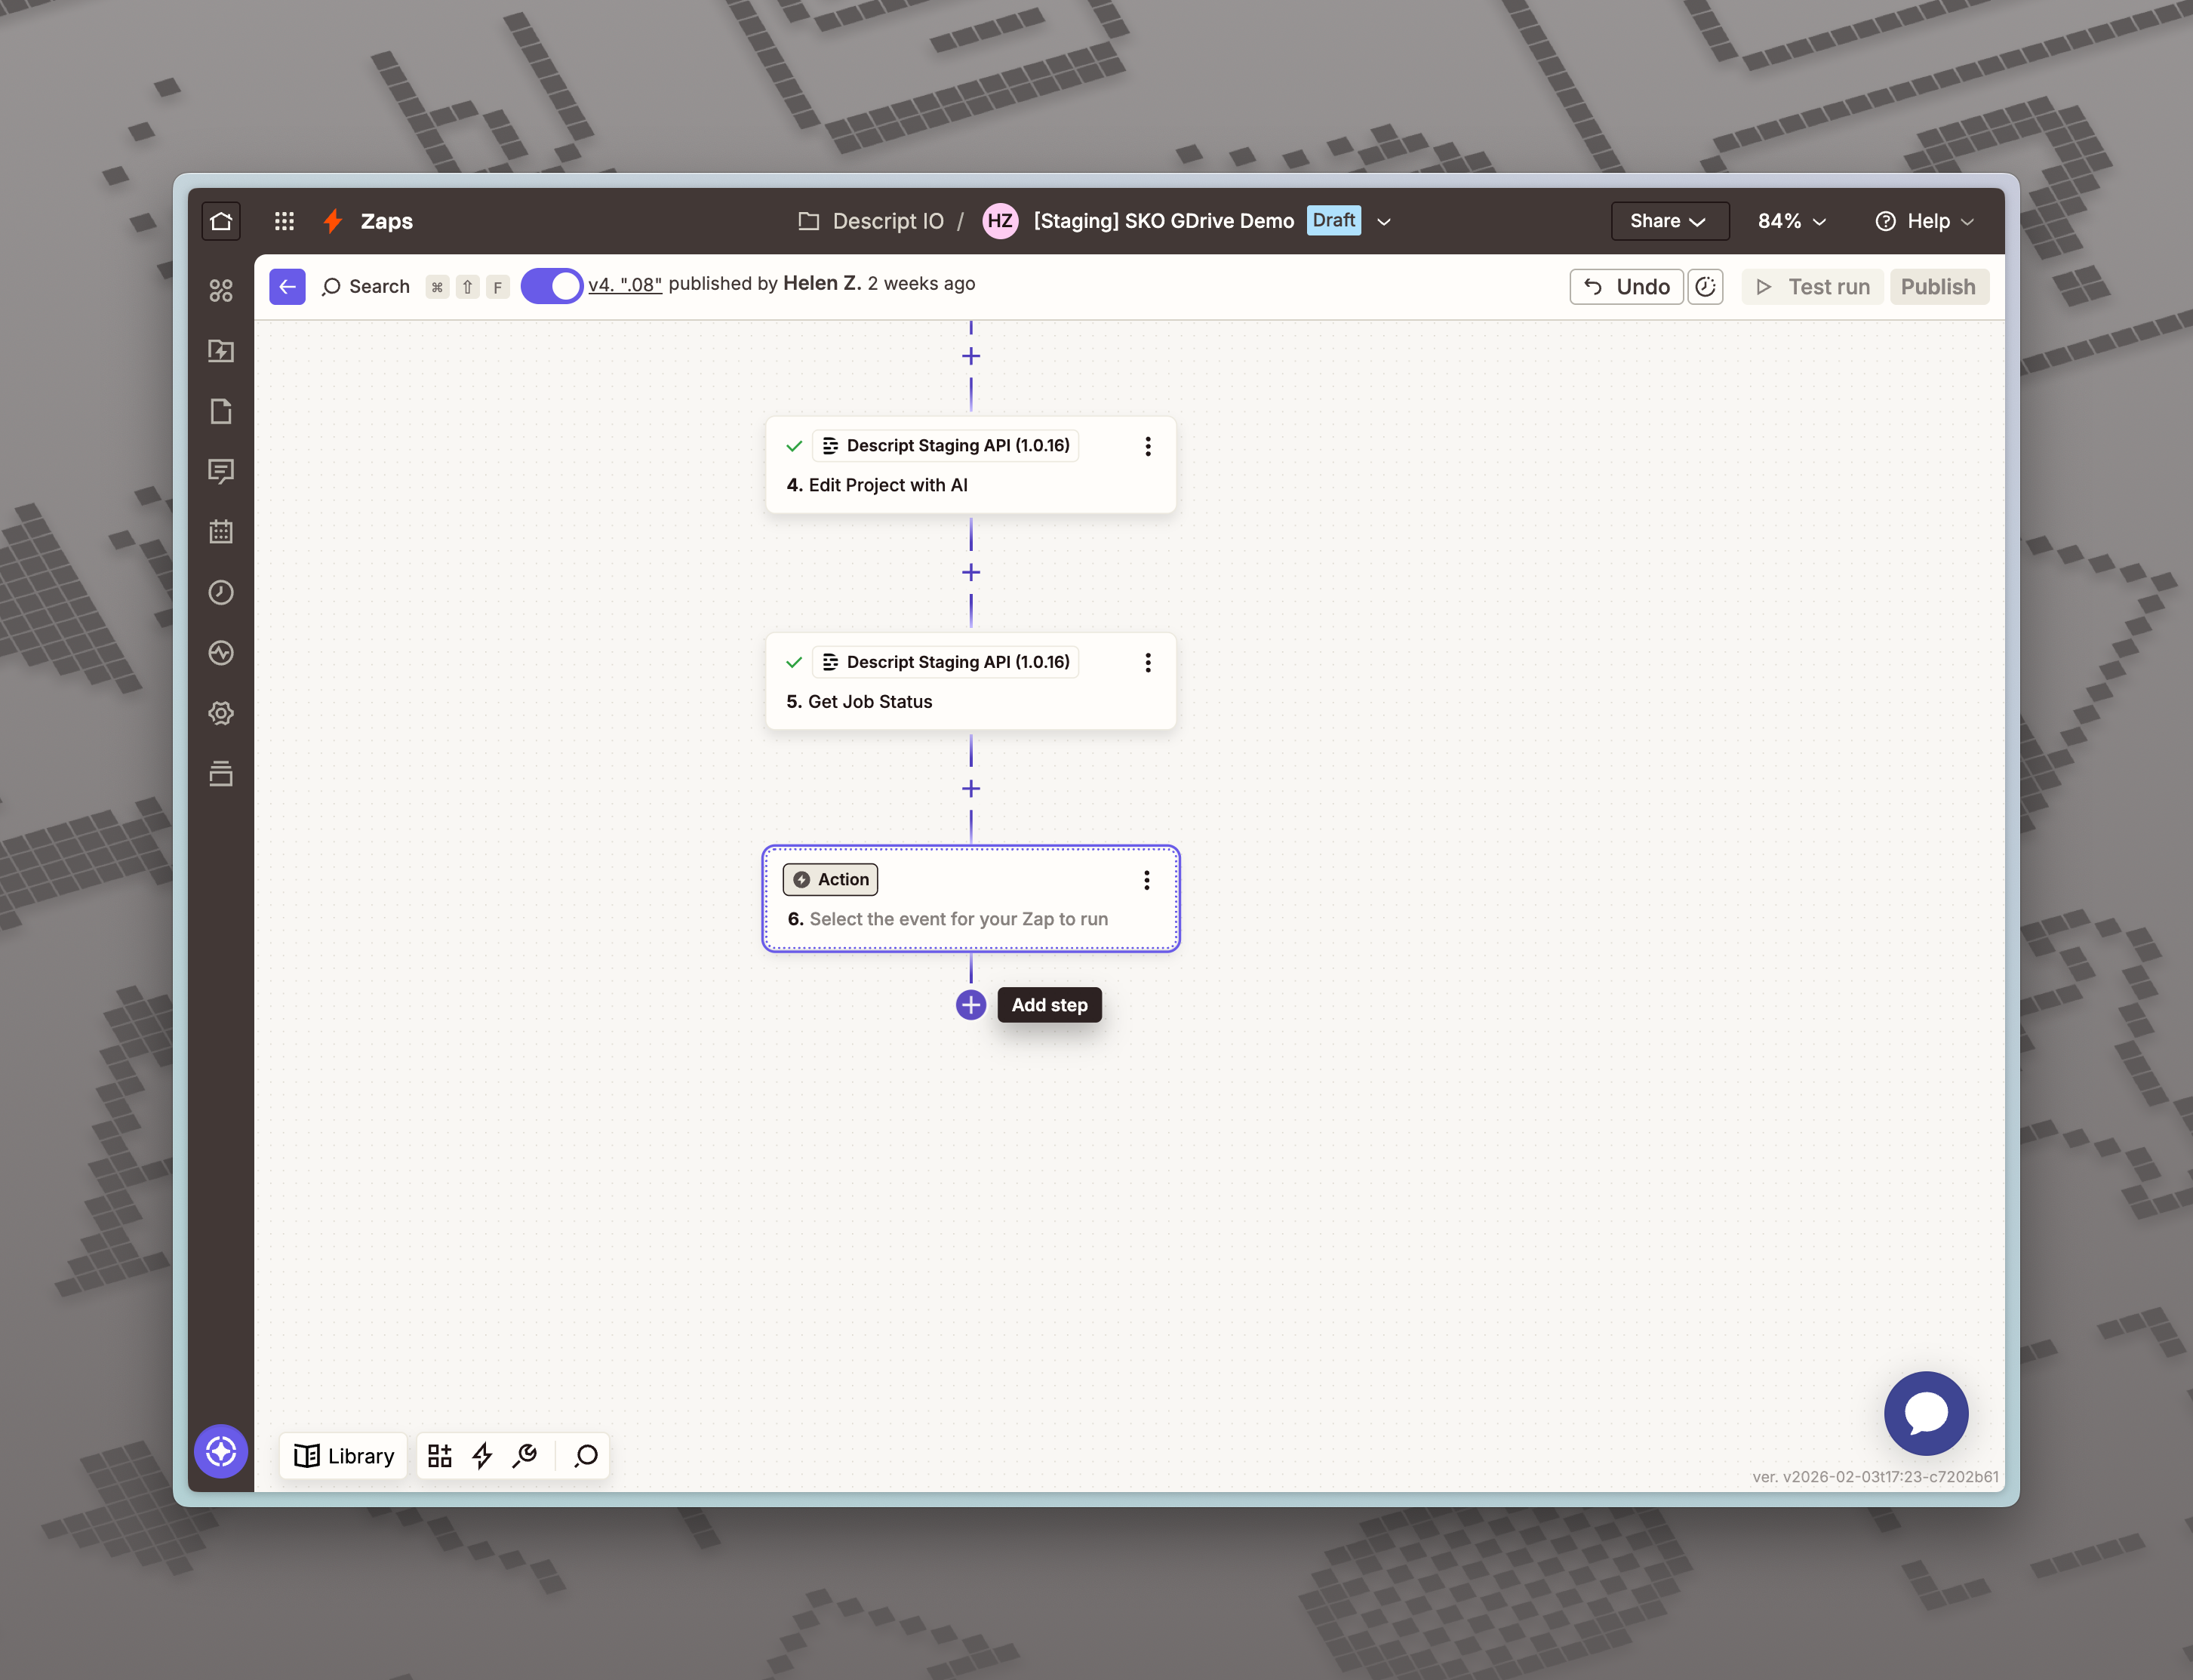The height and width of the screenshot is (1680, 2193).
Task: Open three-dot menu on step 4
Action: (x=1148, y=446)
